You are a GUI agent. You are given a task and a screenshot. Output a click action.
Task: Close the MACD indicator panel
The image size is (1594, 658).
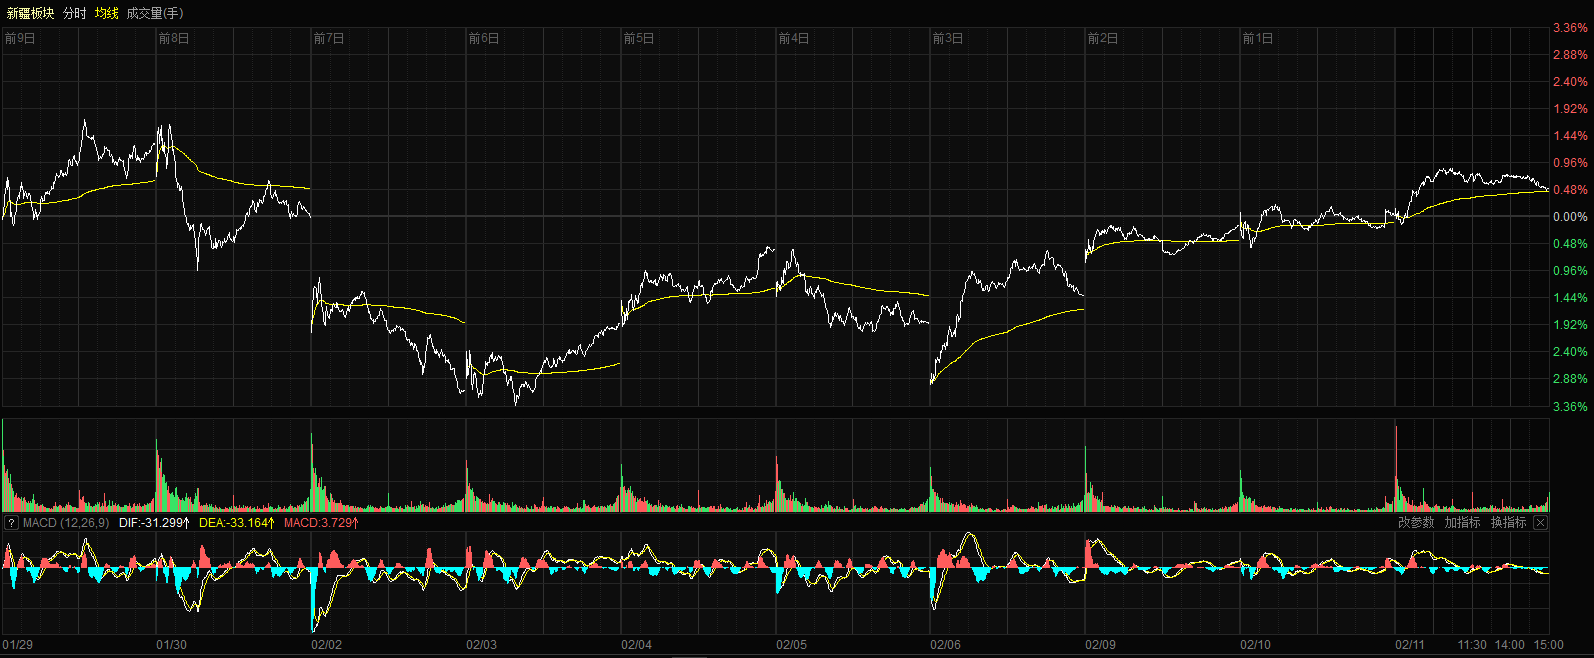1540,523
